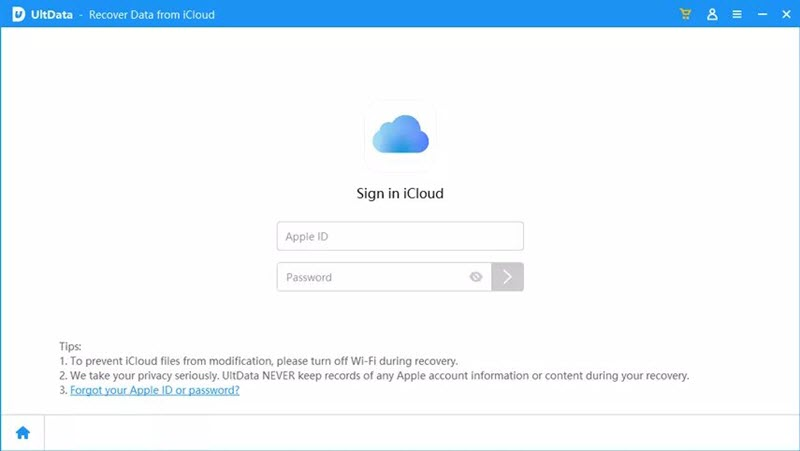Click the iCloud cloud logo
800x451 pixels.
tap(401, 135)
